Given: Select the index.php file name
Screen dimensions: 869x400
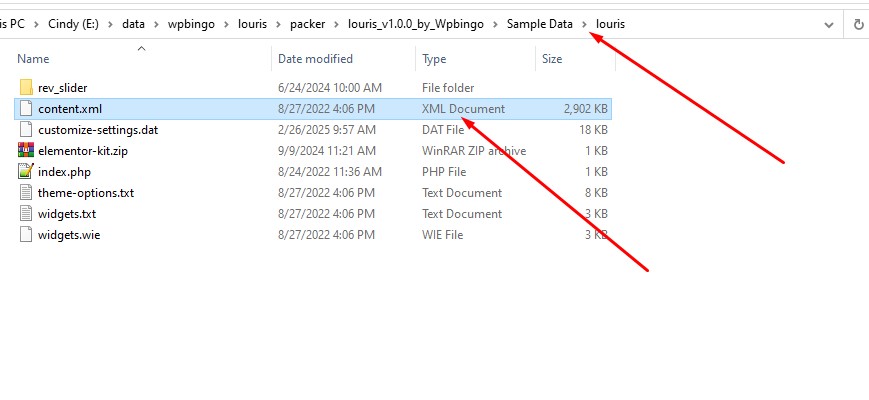Looking at the screenshot, I should point(64,172).
